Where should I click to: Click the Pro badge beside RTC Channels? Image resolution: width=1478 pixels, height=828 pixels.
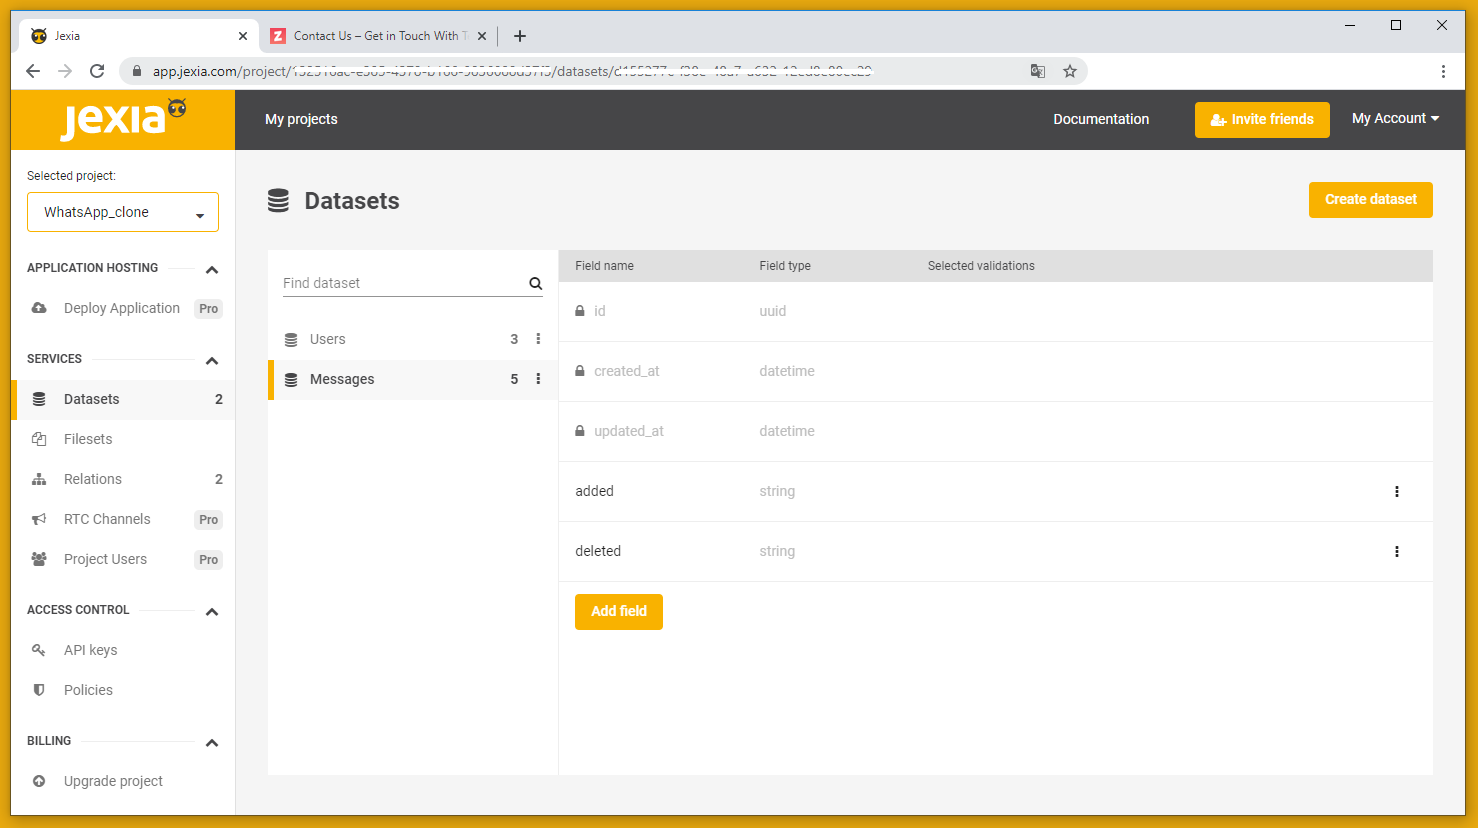208,520
